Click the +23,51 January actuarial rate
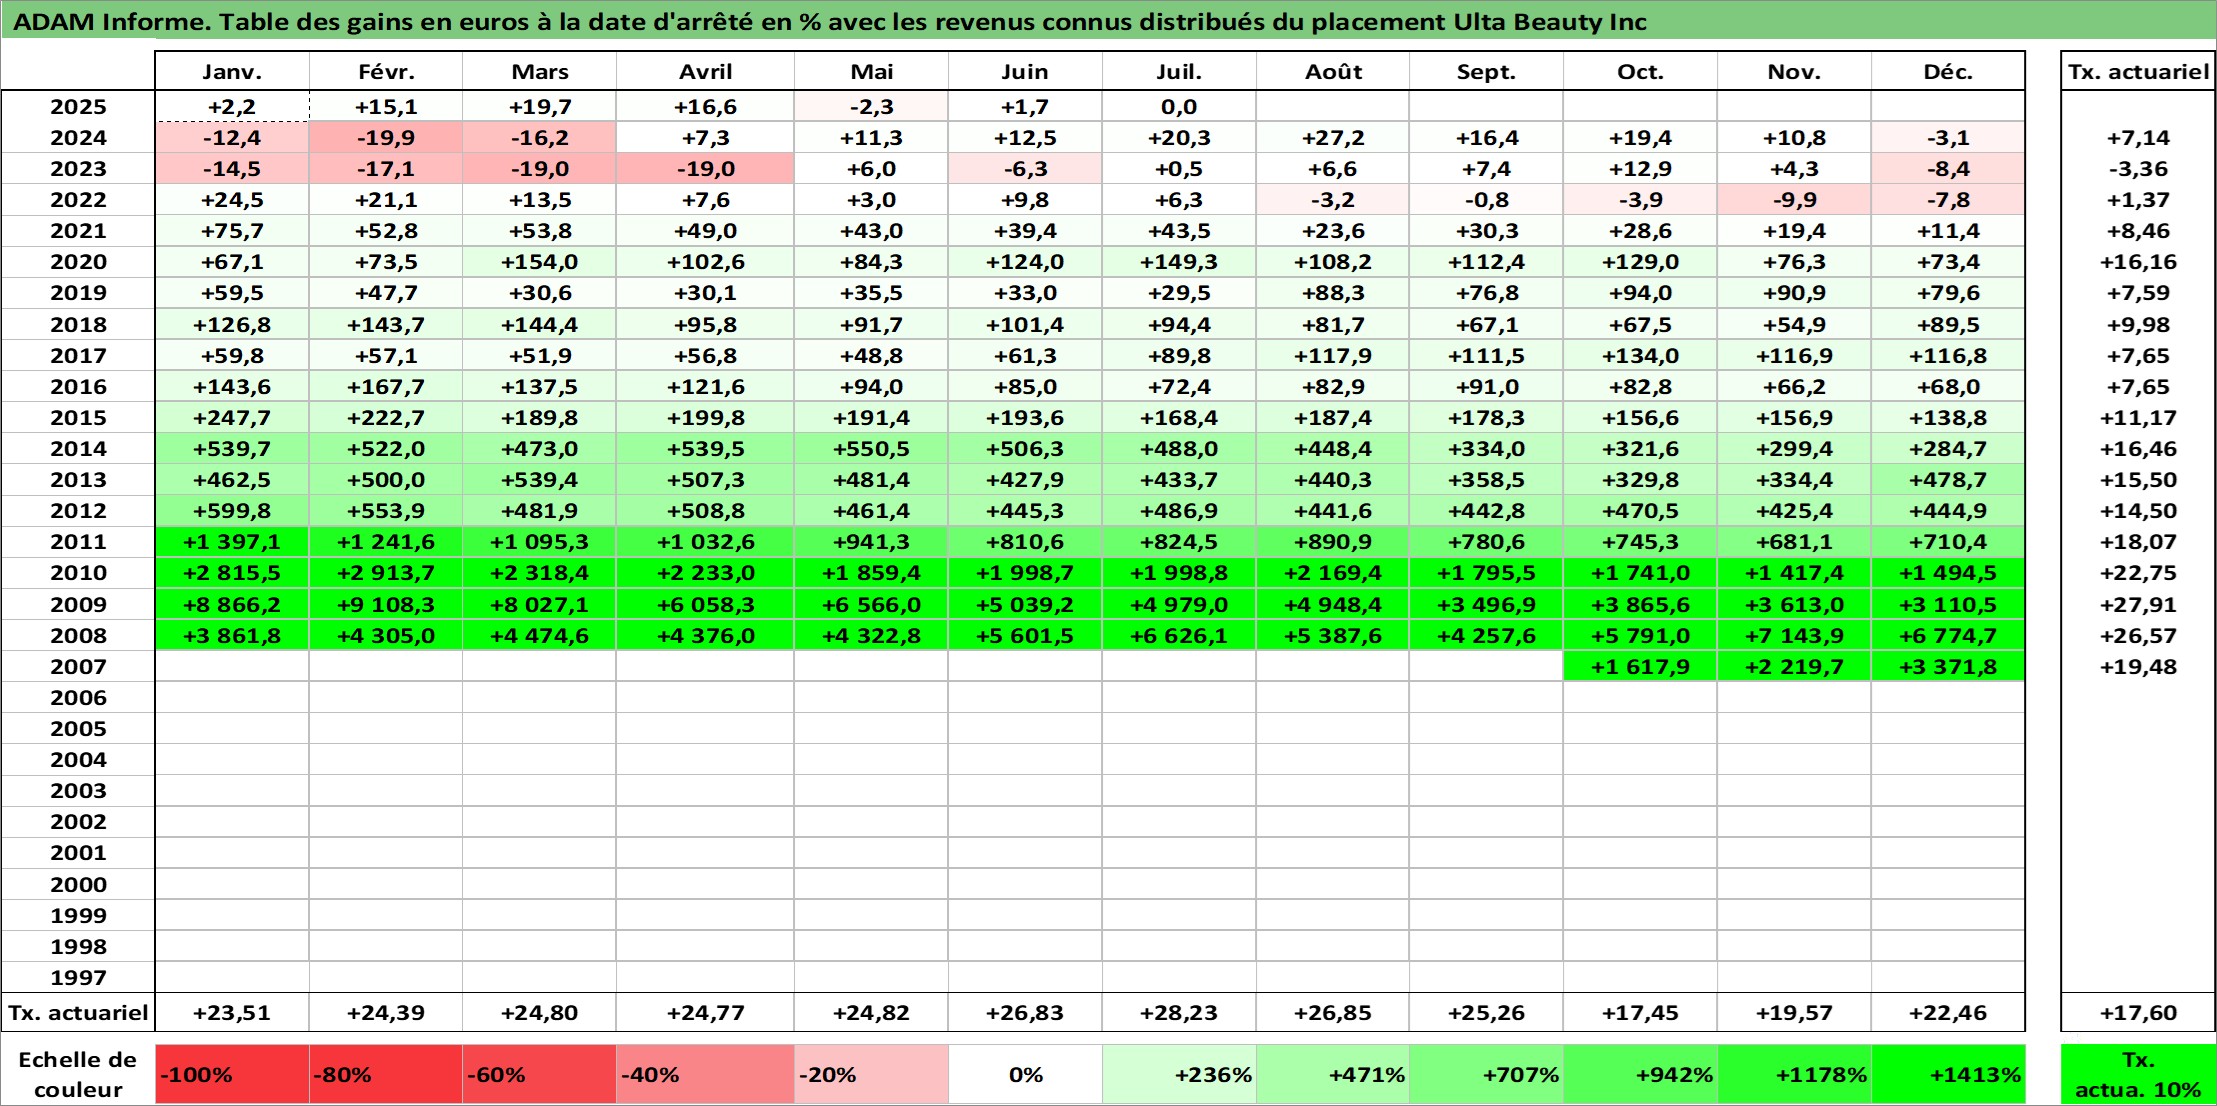The height and width of the screenshot is (1106, 2217). [232, 1012]
